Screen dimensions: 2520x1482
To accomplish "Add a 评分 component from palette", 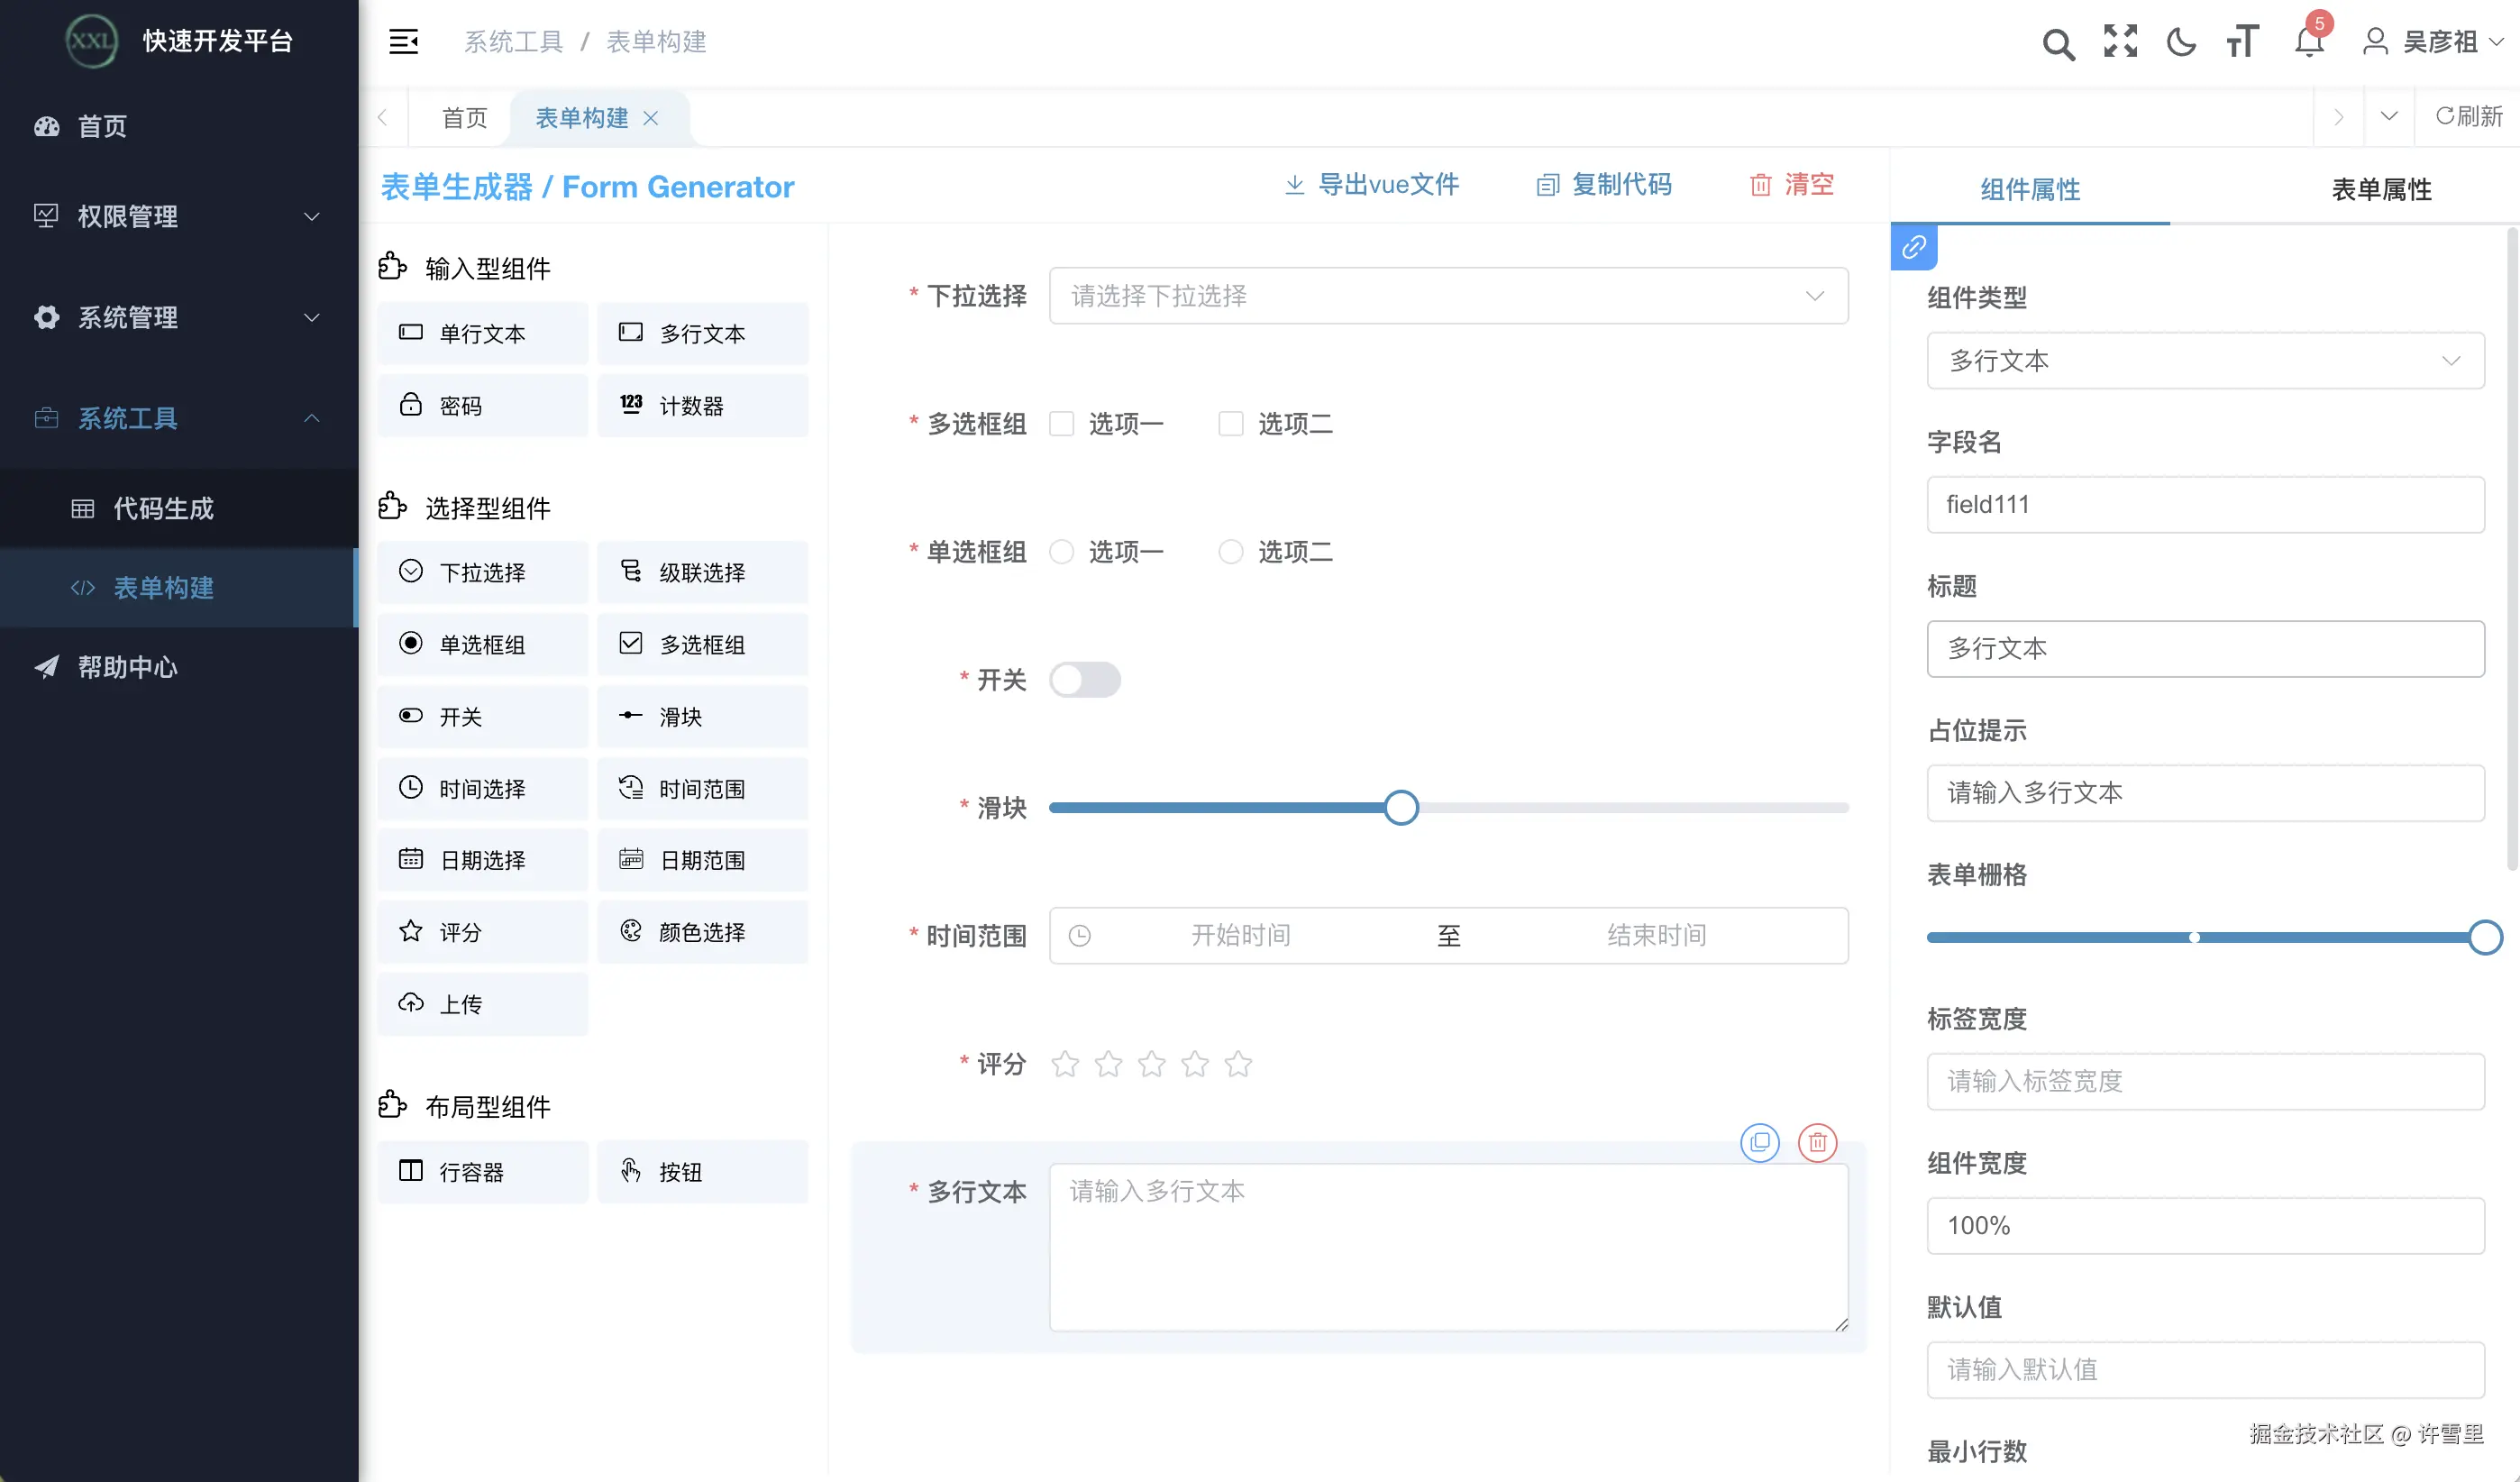I will coord(483,932).
